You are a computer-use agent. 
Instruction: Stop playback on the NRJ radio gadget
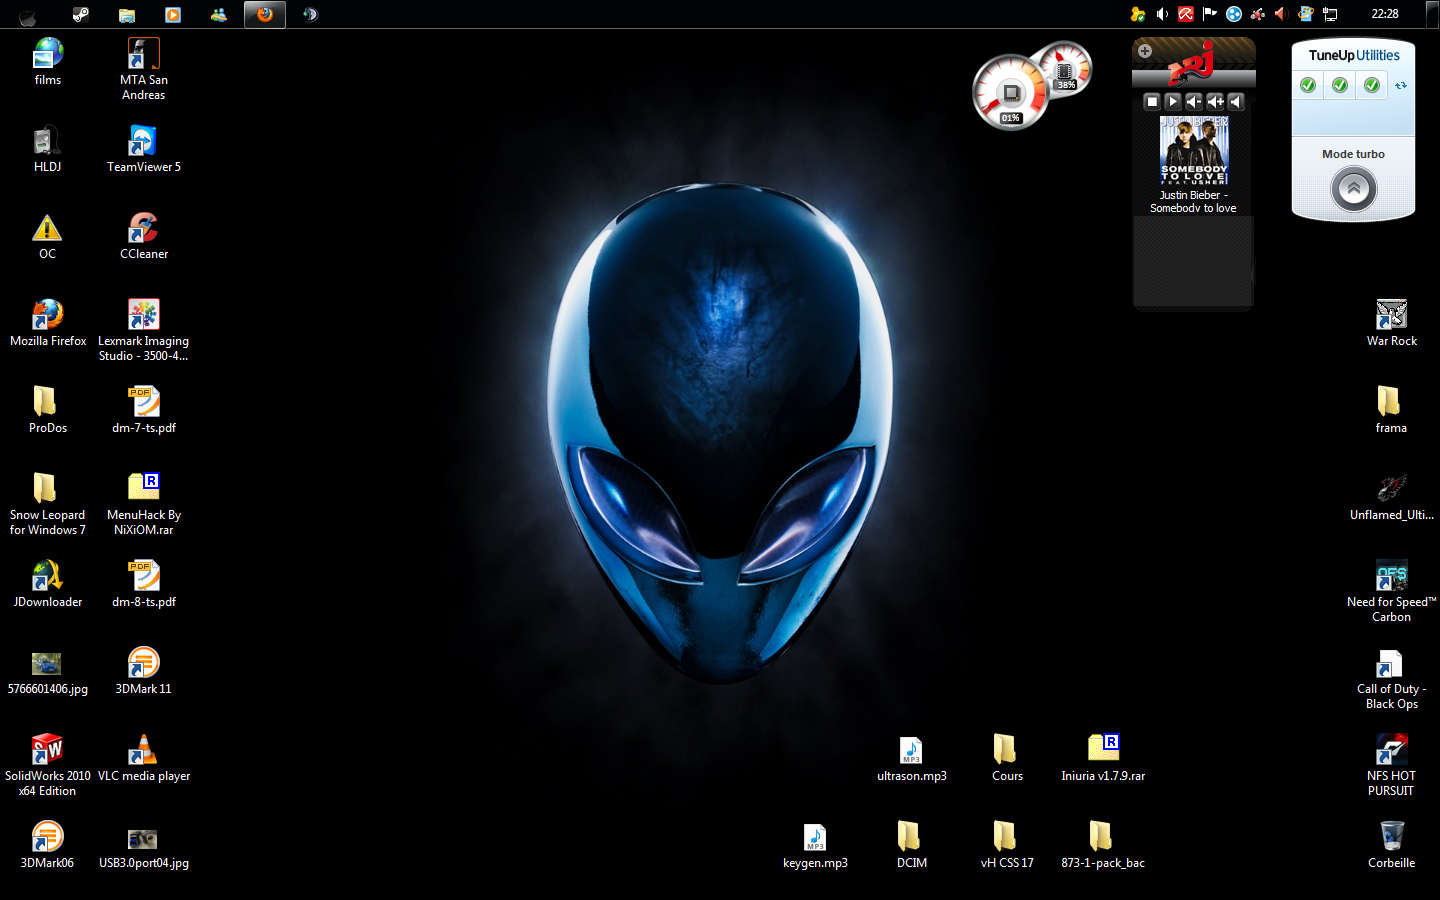(1152, 101)
